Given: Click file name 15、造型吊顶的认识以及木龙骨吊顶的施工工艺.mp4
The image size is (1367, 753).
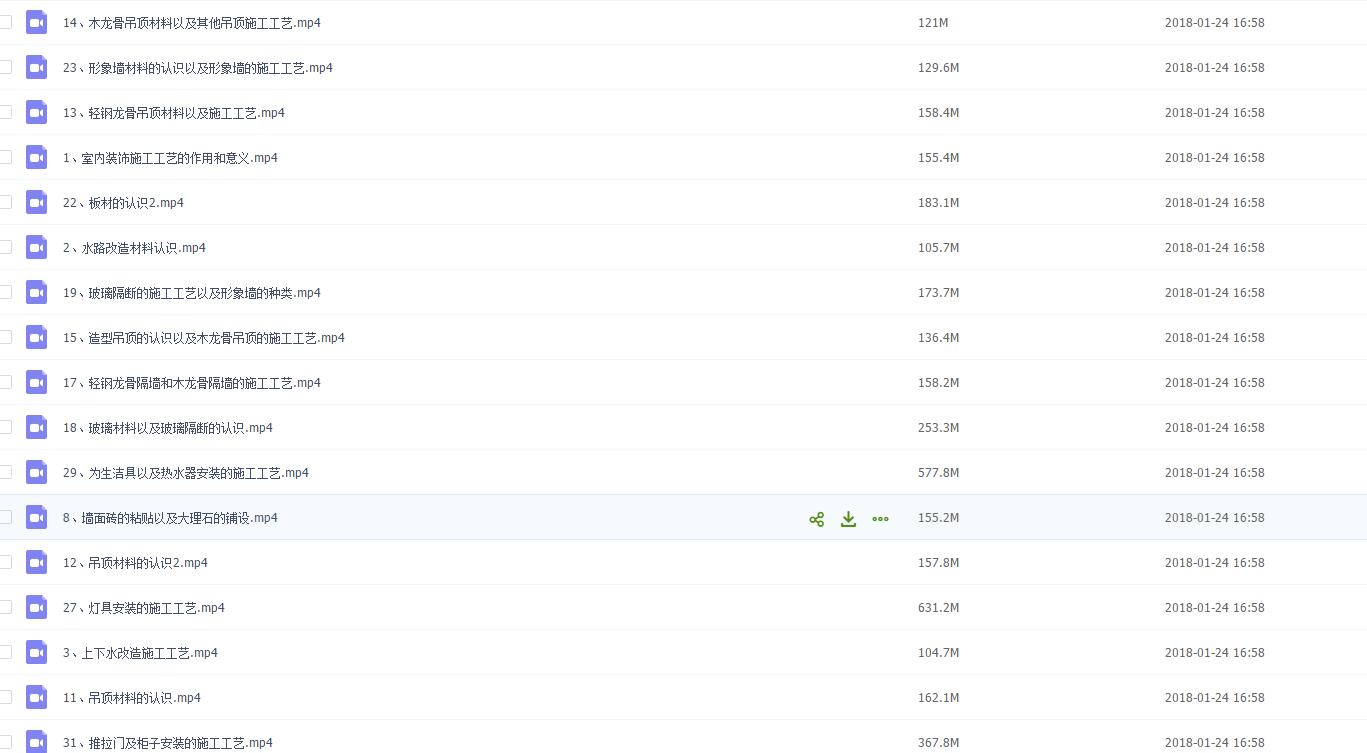Looking at the screenshot, I should (x=204, y=337).
